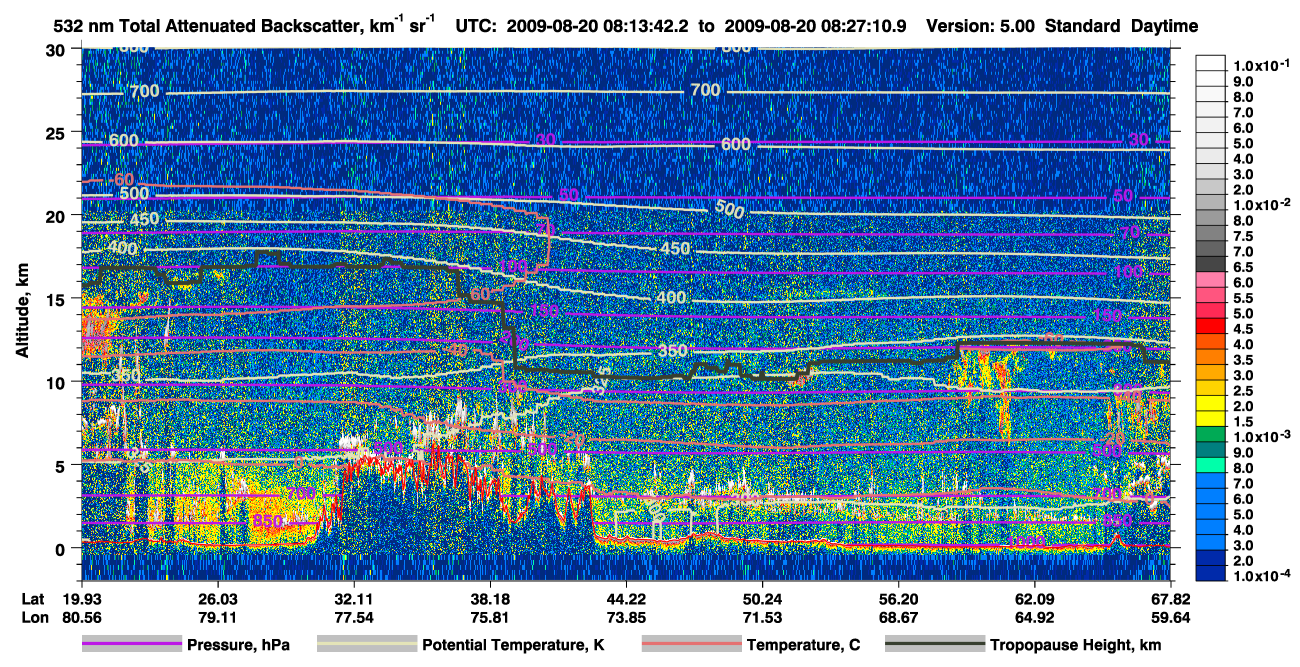1300x667 pixels.
Task: Click longitude value 68.67
Action: (898, 618)
